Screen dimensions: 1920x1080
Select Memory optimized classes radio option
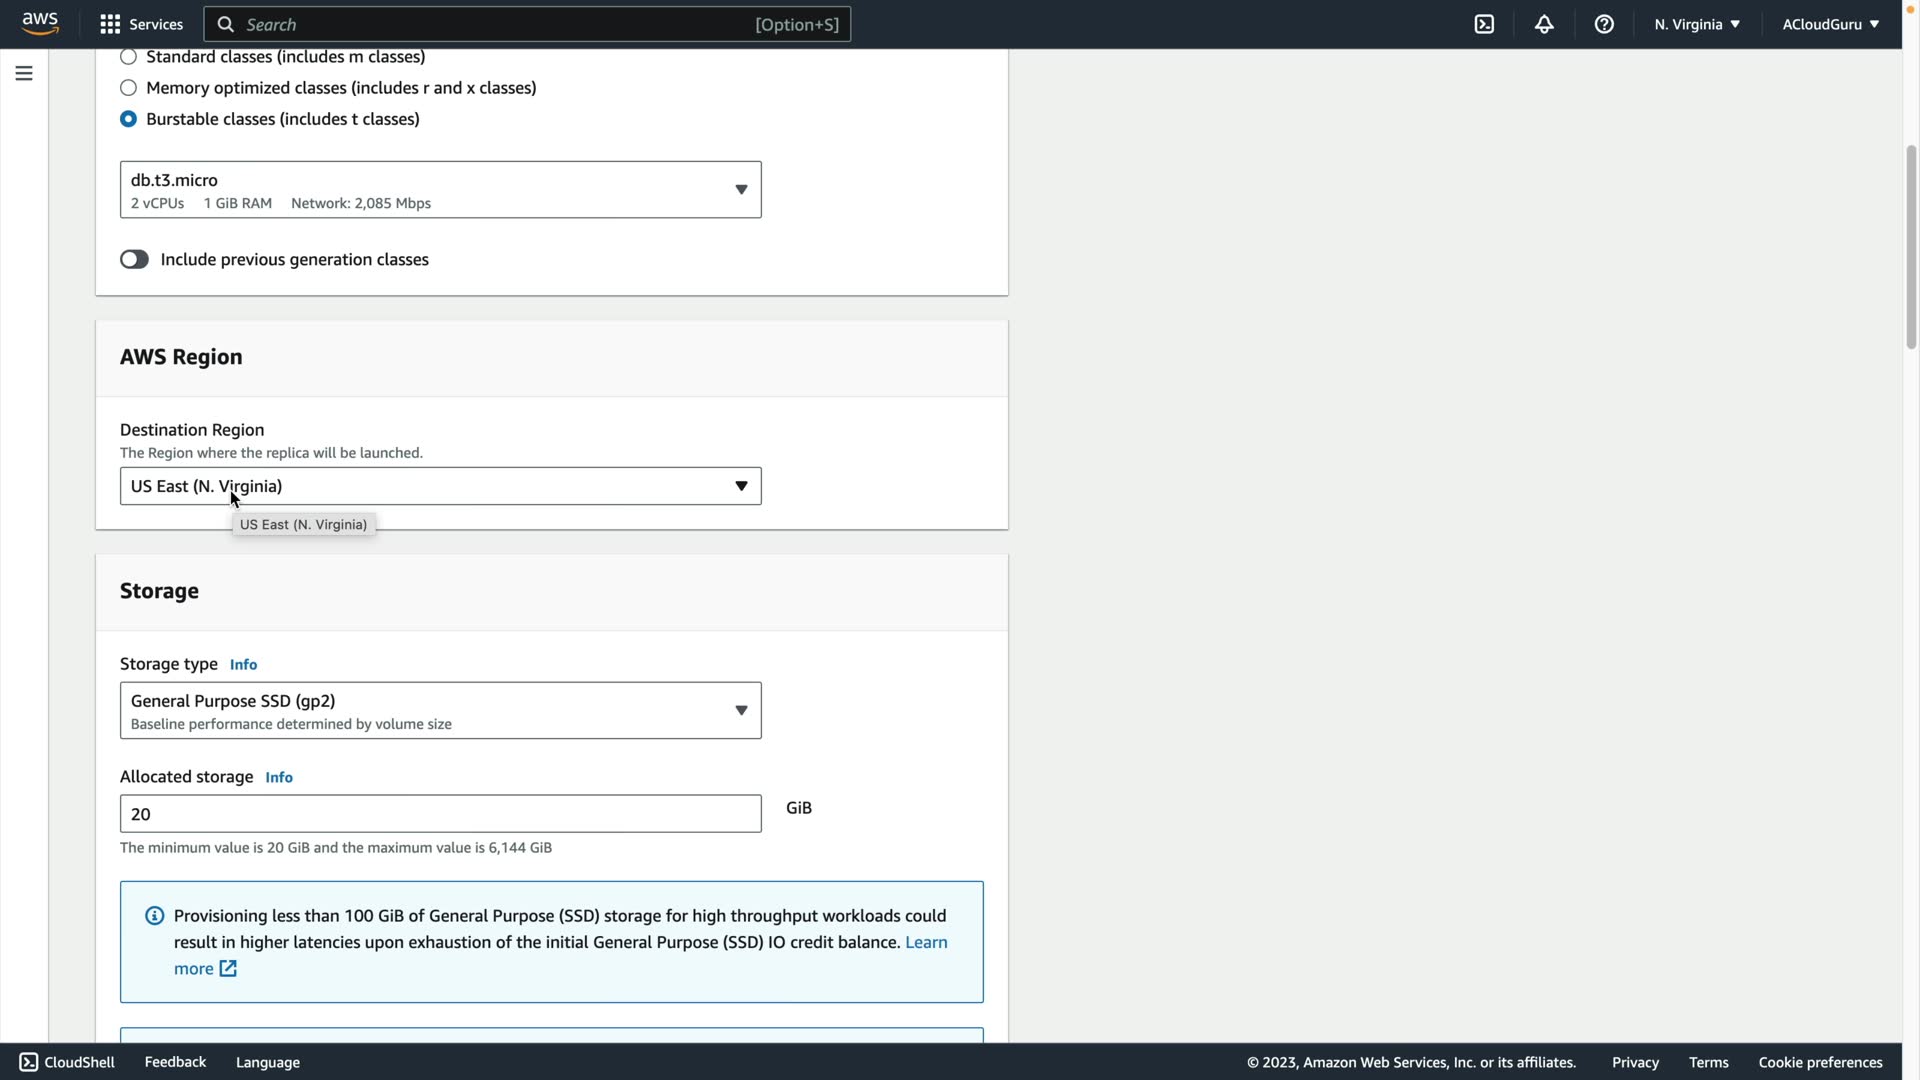coord(129,88)
